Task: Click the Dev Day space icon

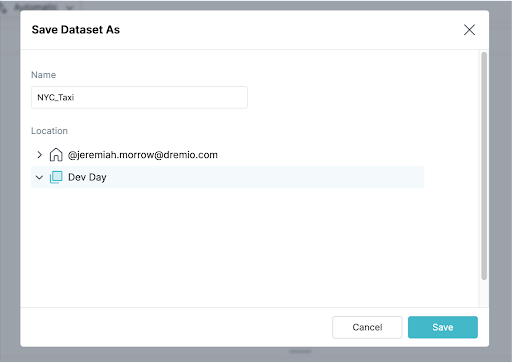Action: (x=56, y=177)
